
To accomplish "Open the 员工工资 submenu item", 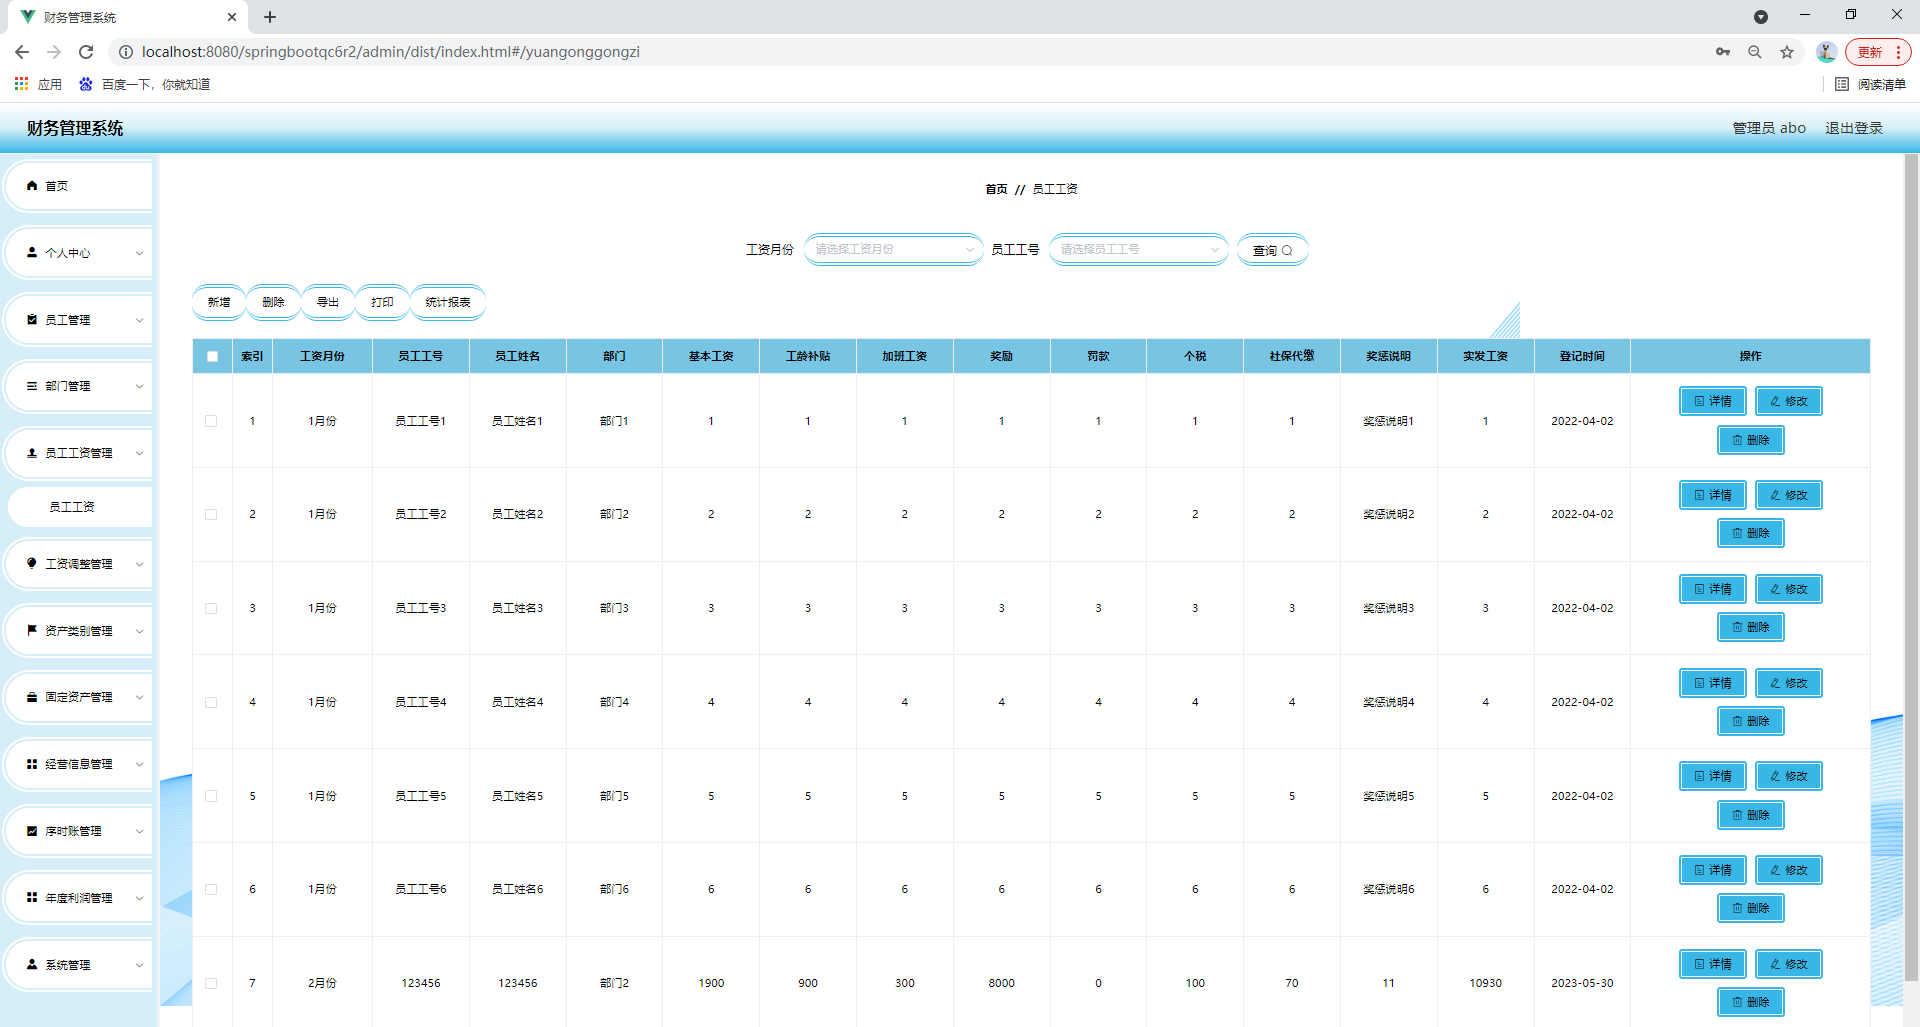I will (72, 507).
